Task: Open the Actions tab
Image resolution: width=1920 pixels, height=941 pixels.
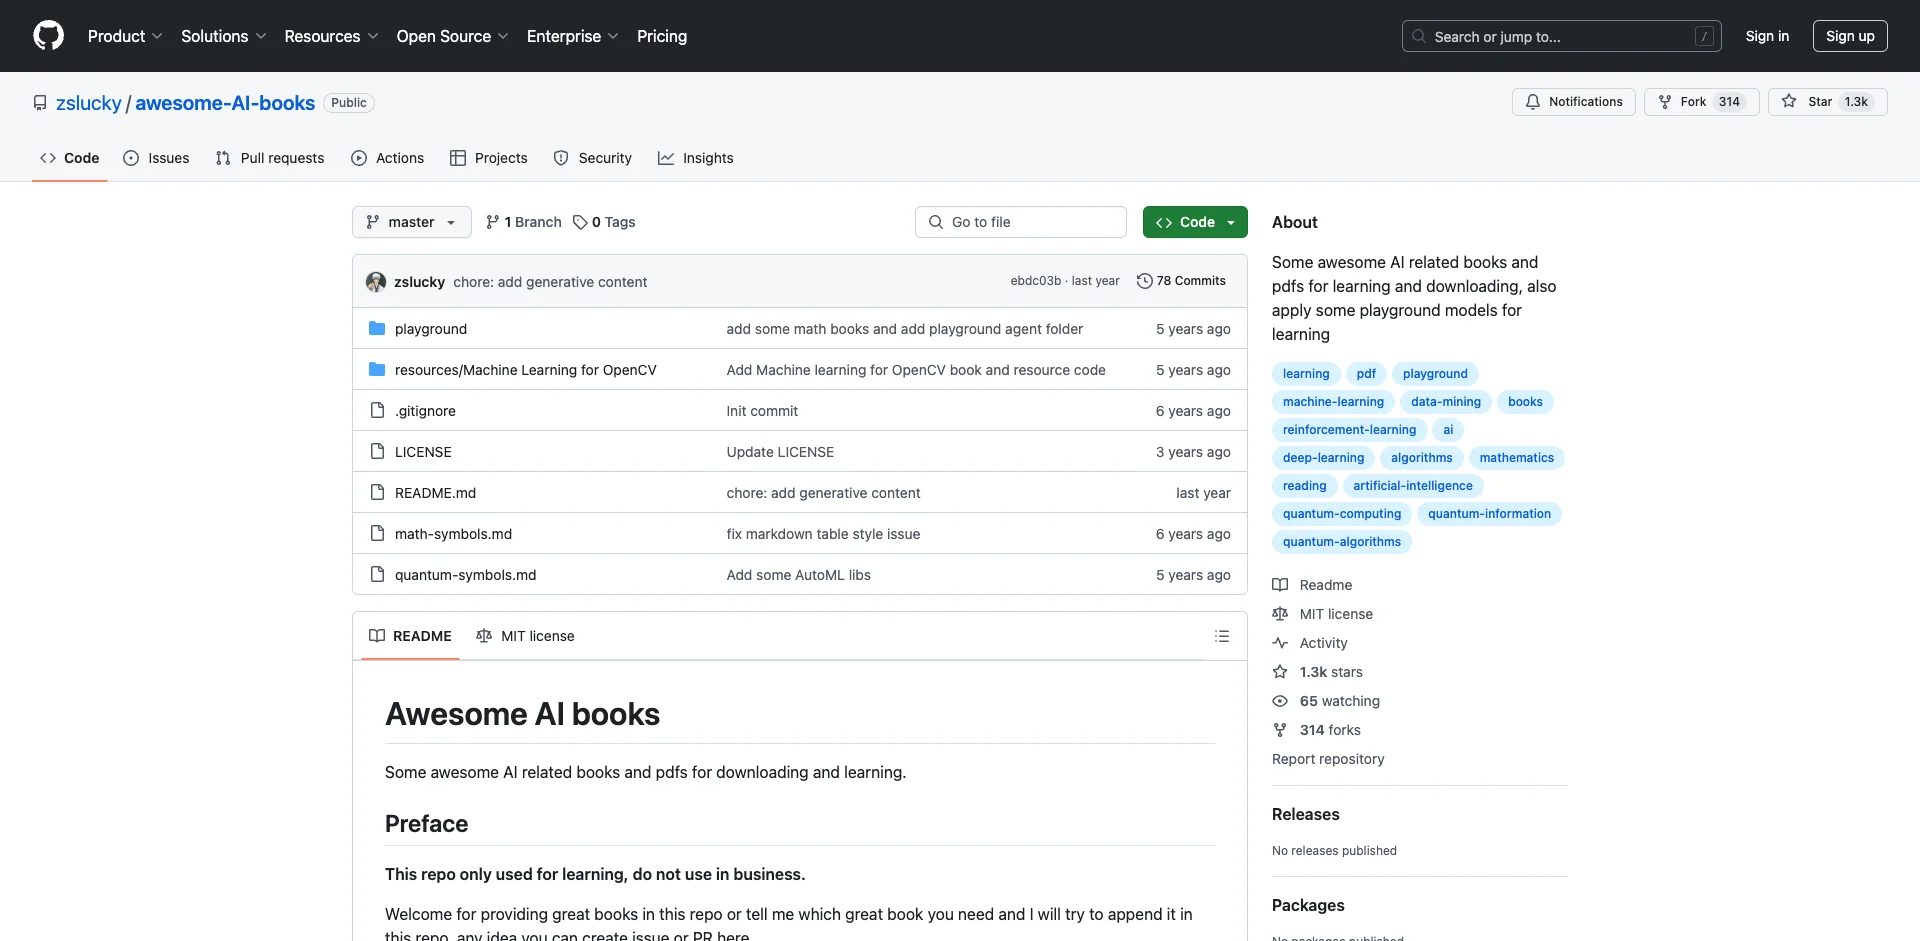Action: tap(388, 158)
